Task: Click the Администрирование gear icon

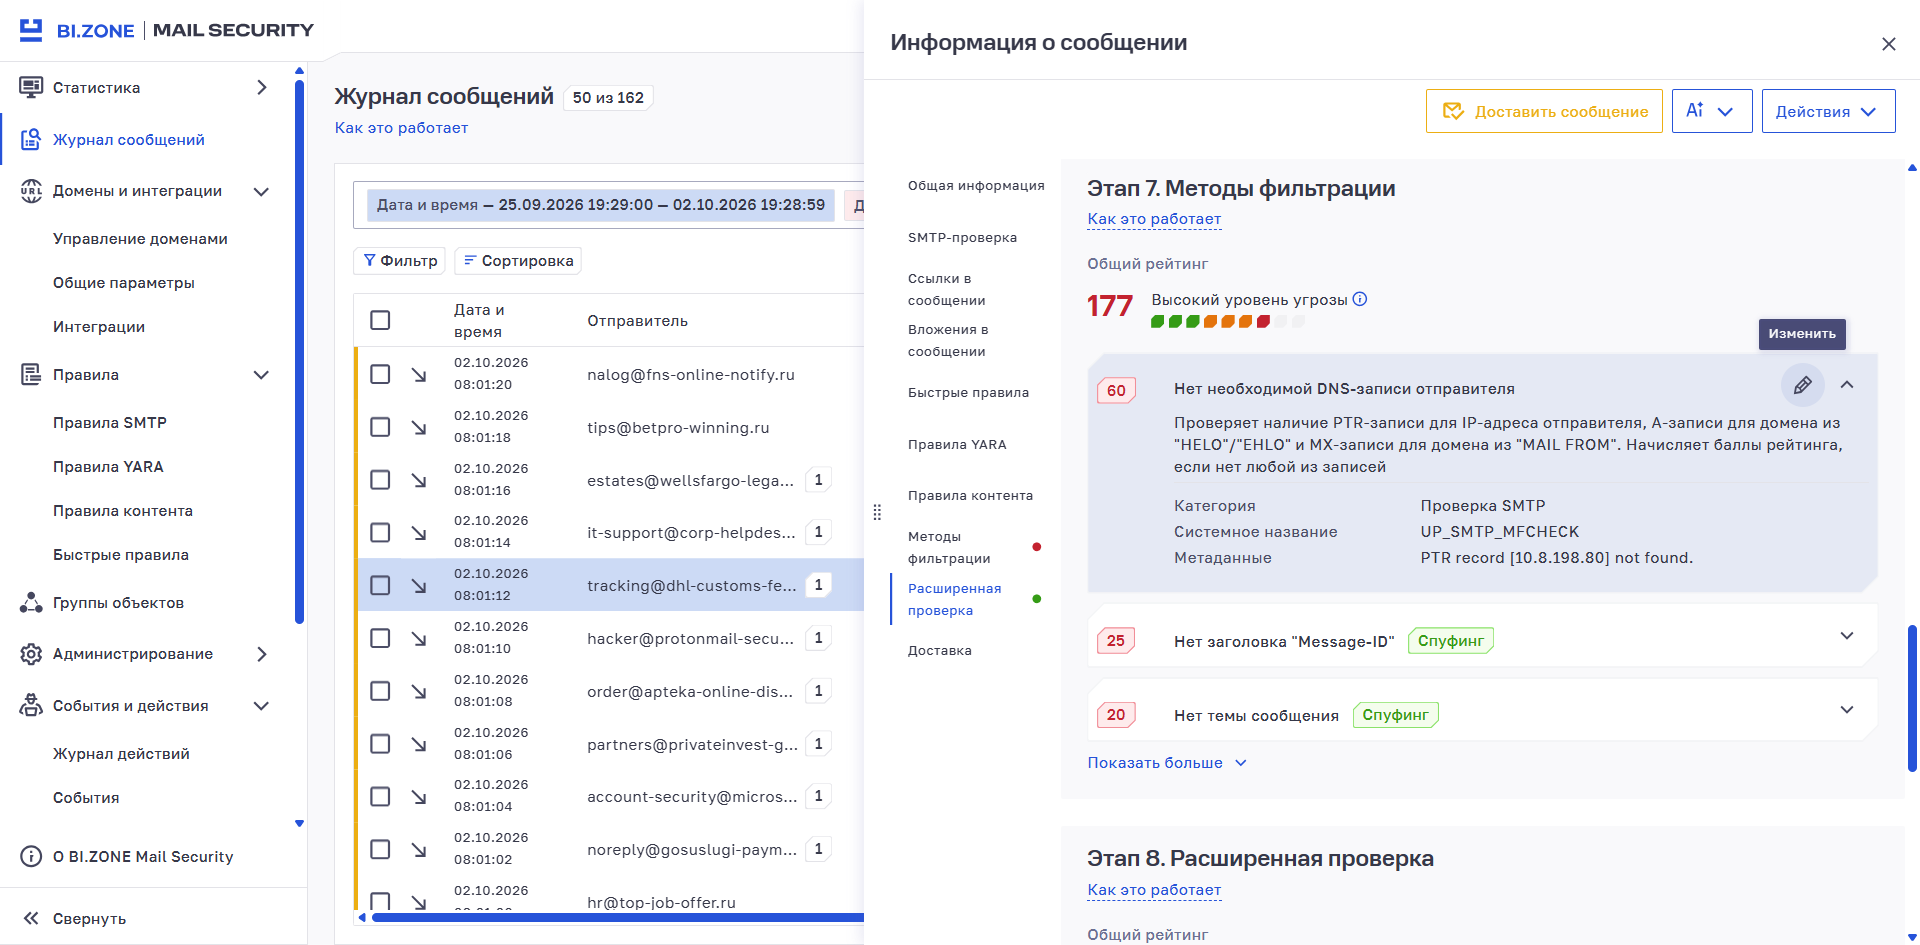Action: 31,653
